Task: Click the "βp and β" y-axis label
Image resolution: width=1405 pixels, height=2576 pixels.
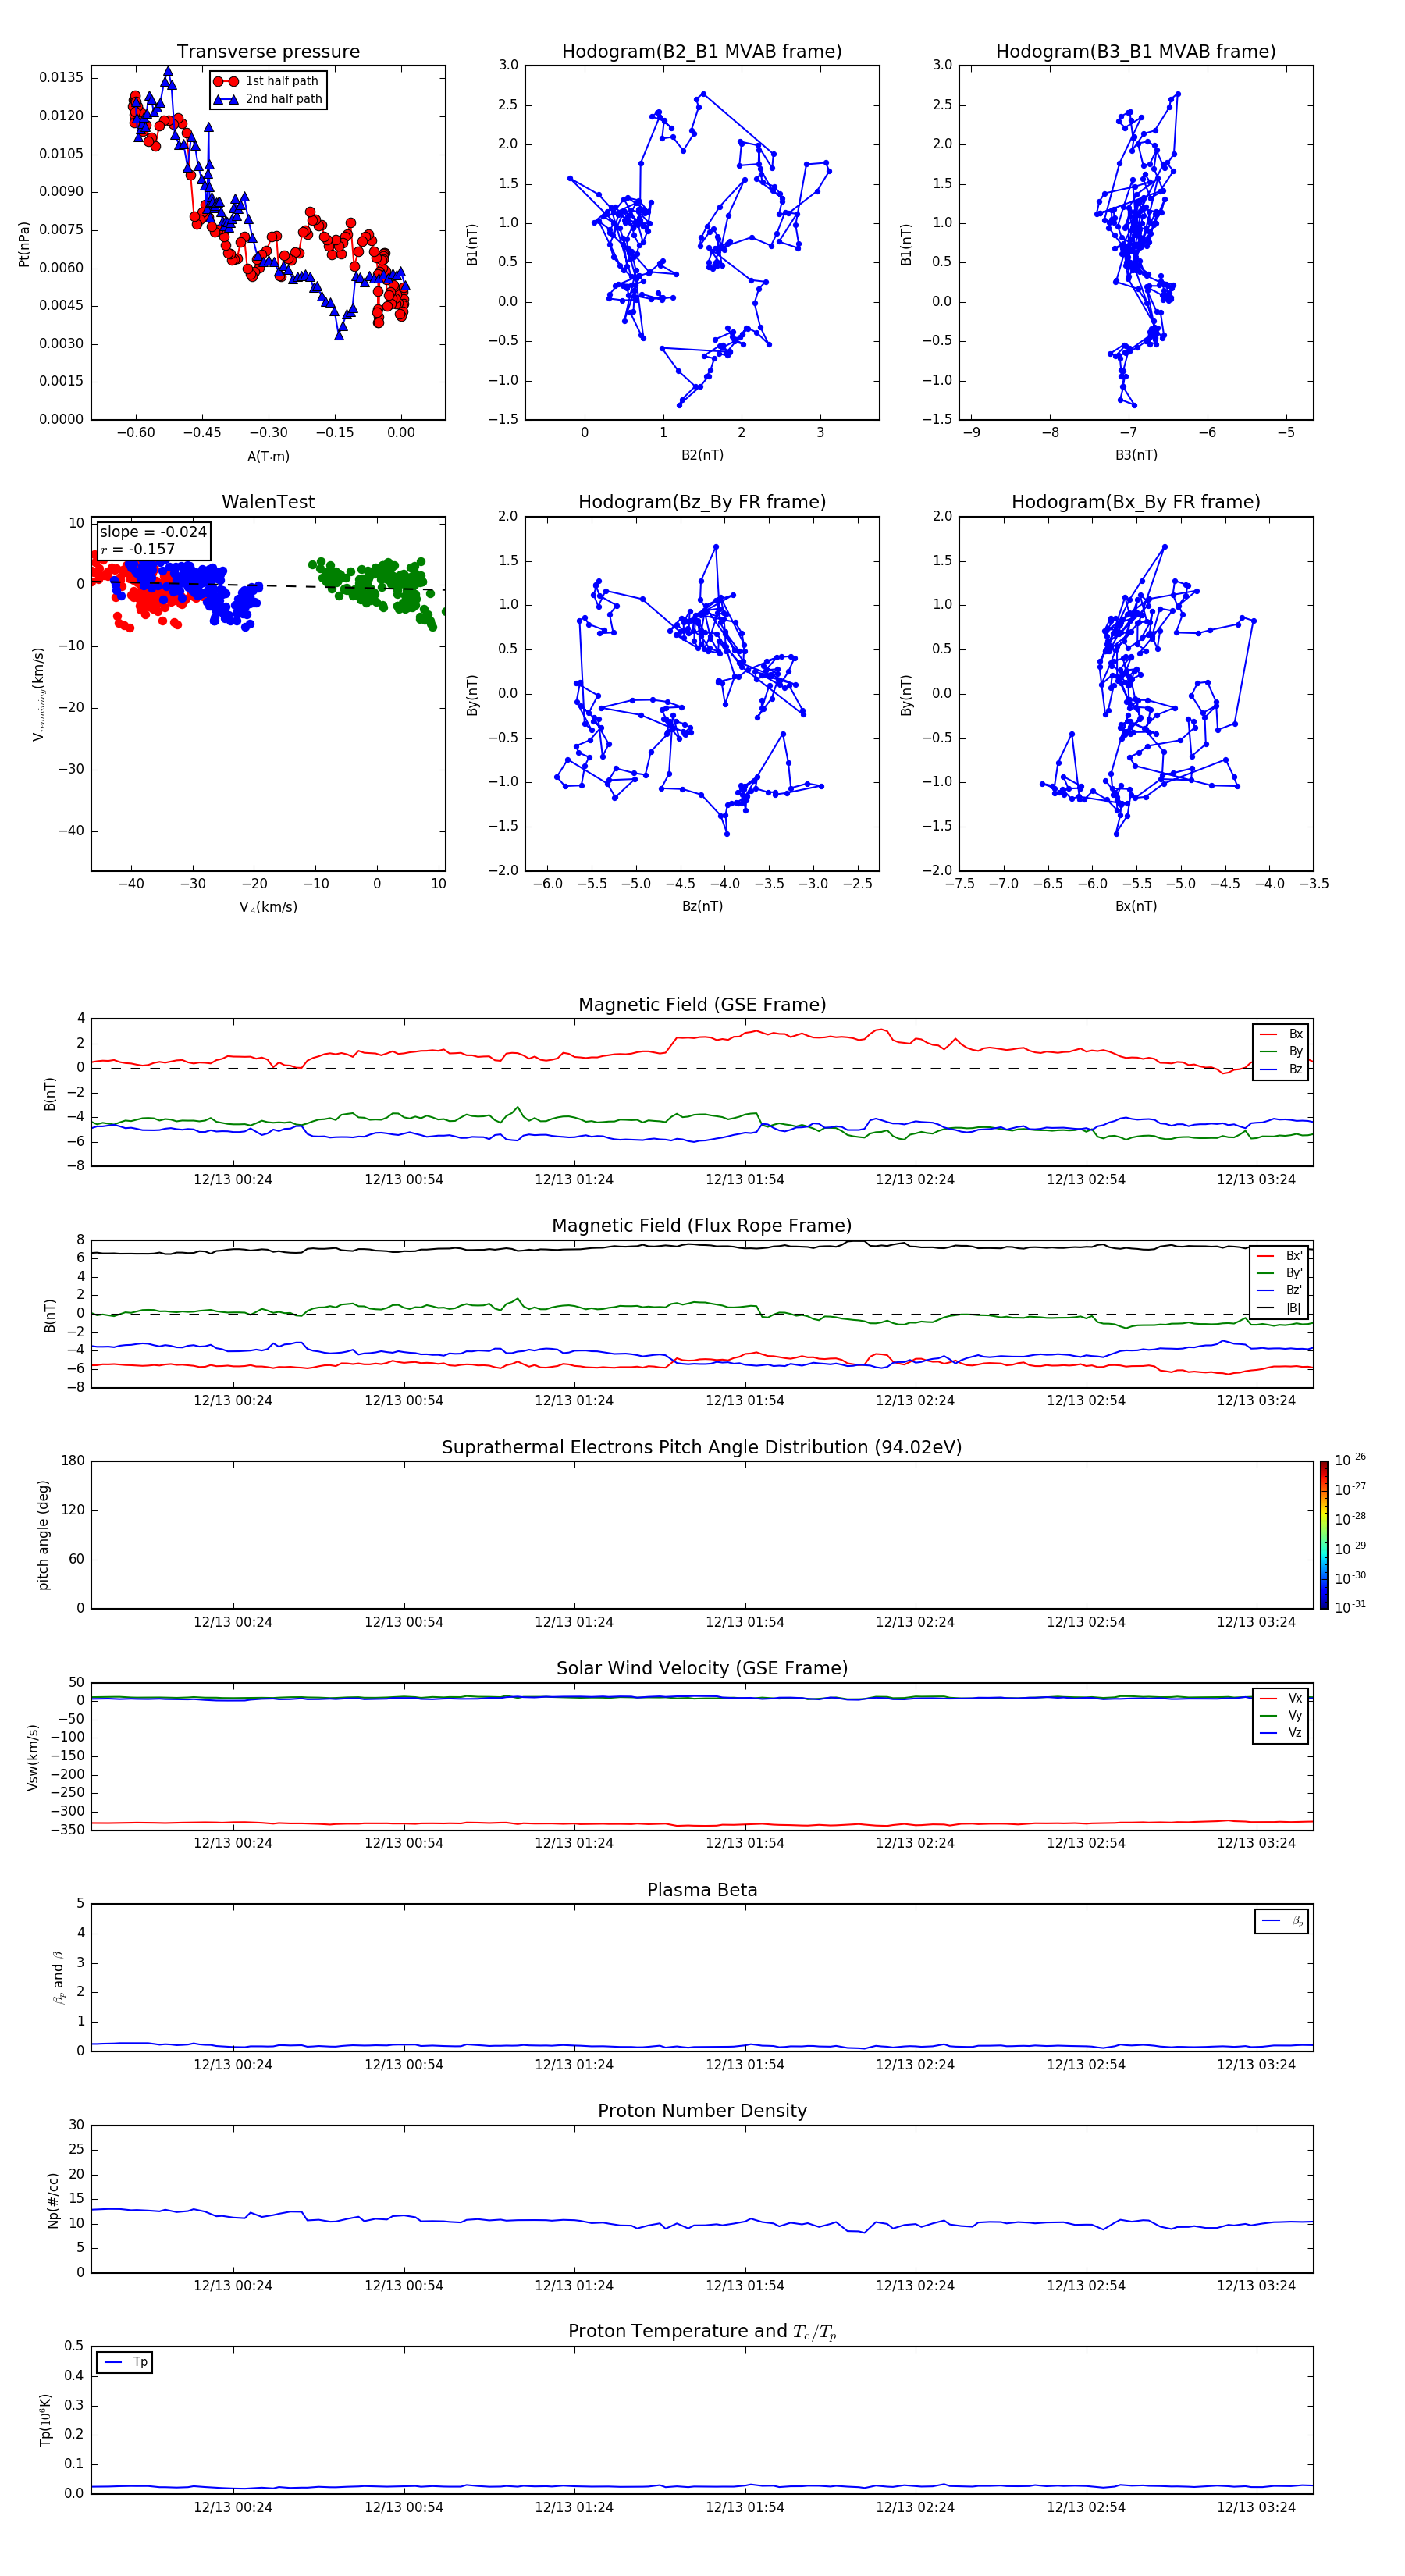Action: pos(58,1978)
